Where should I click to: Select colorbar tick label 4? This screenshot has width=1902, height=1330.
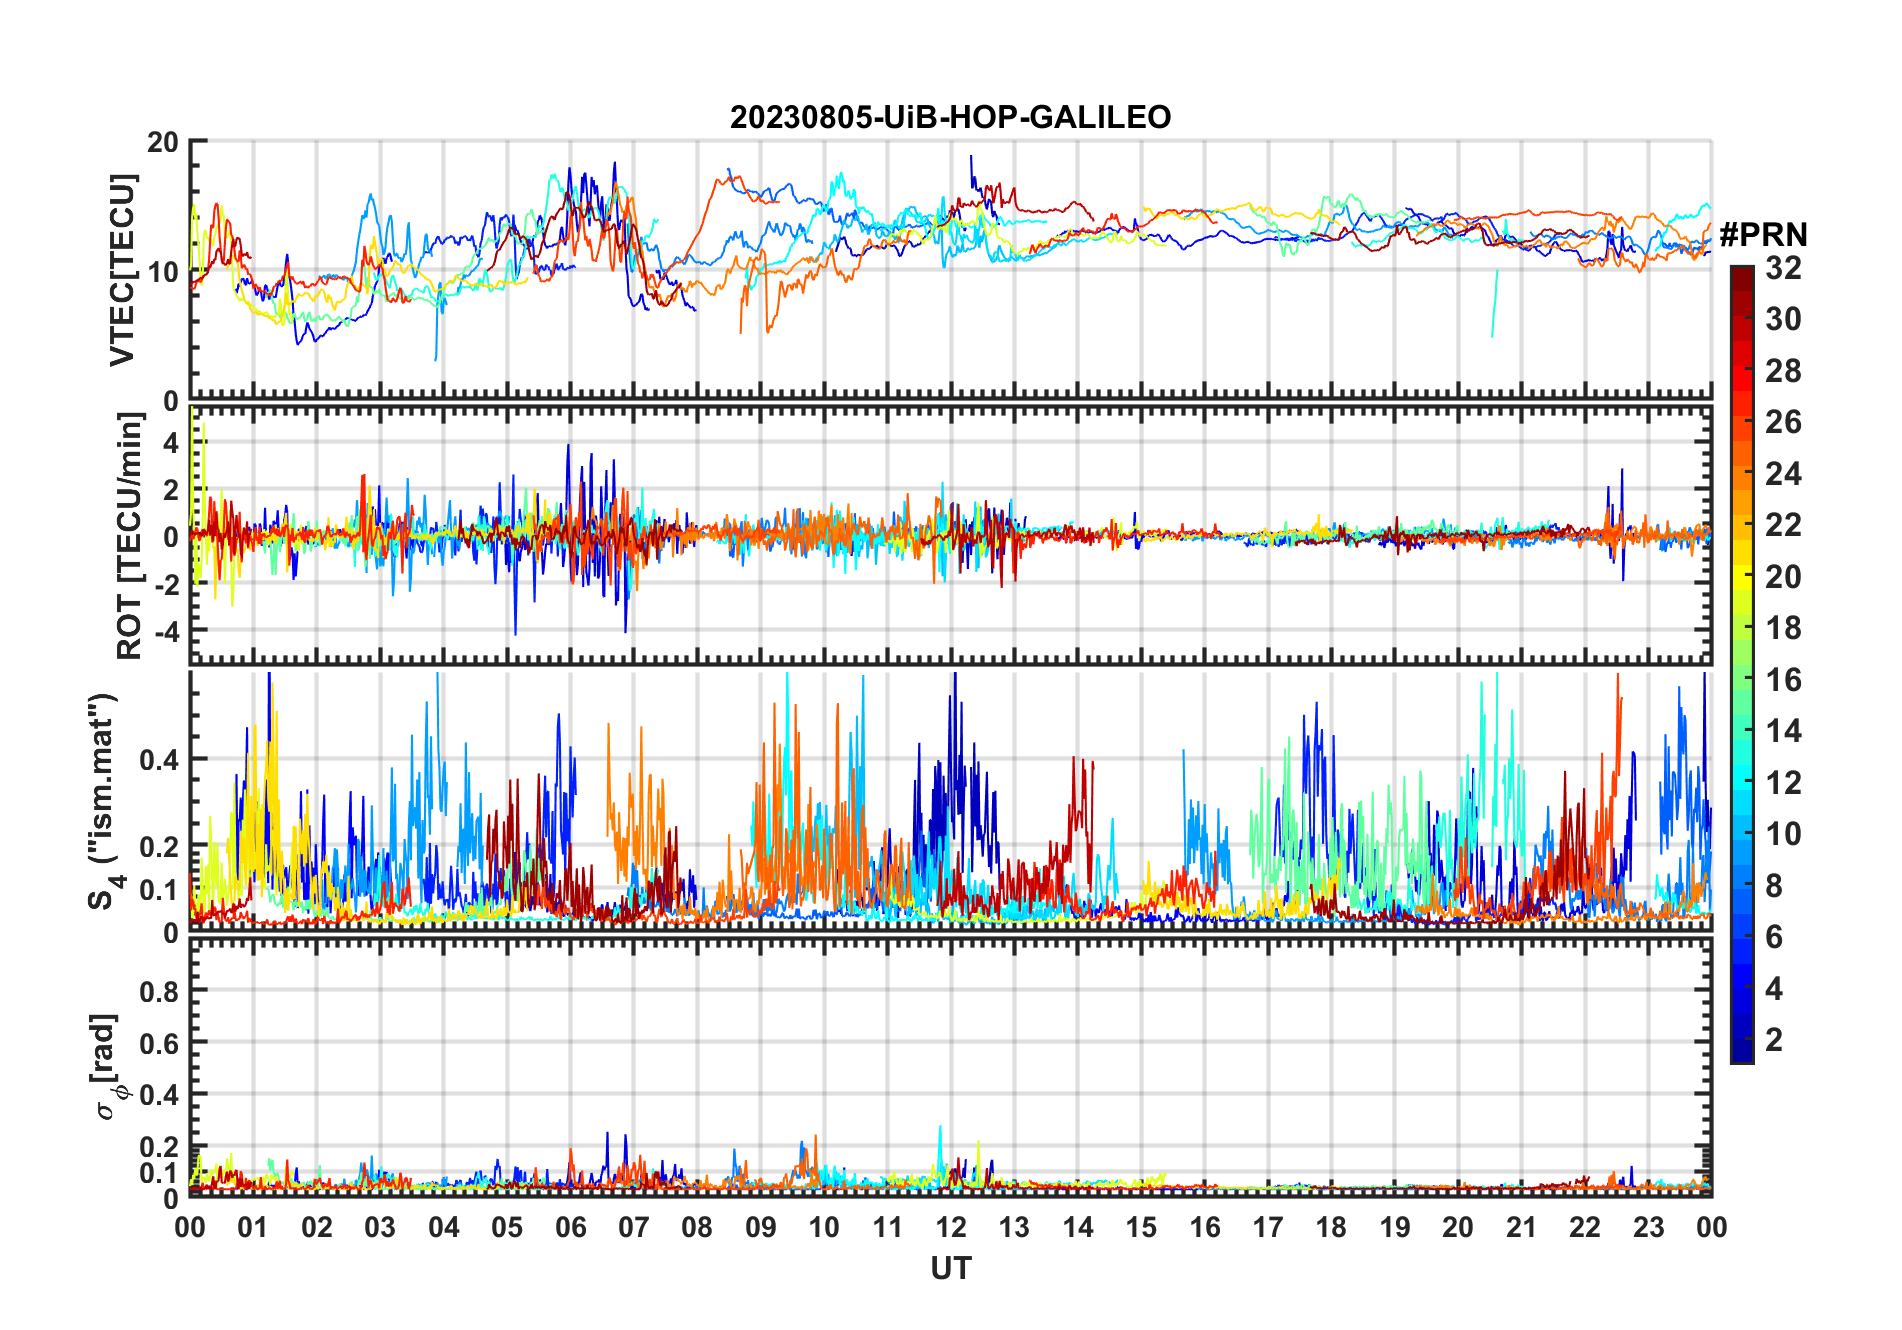pos(1774,989)
